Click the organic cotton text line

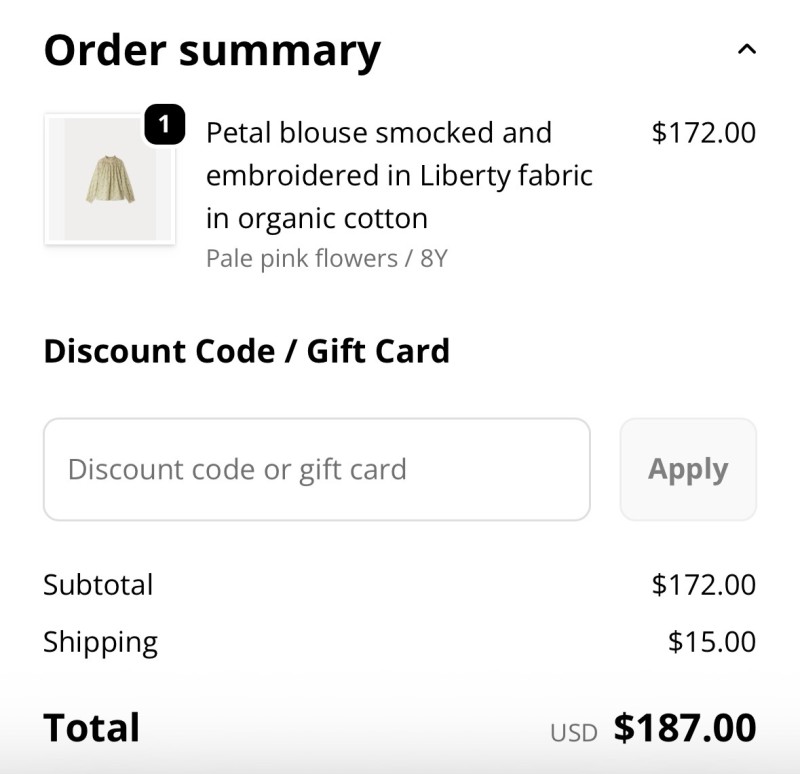(316, 218)
